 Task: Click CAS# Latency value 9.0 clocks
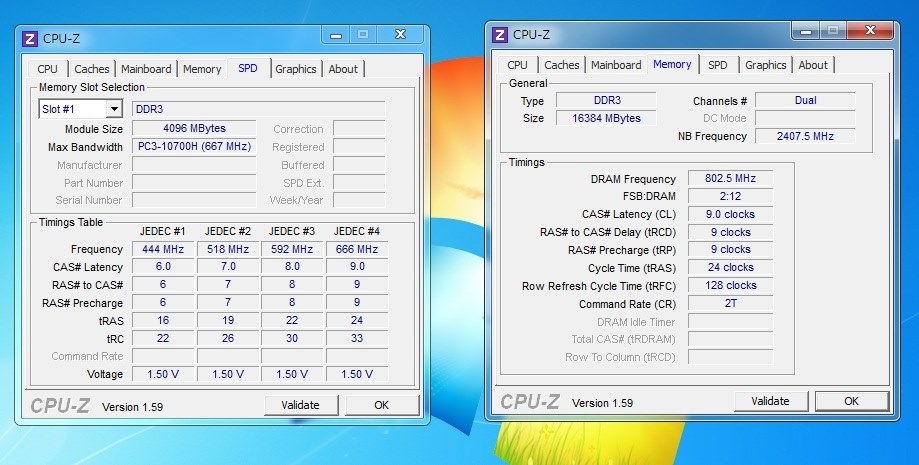tap(730, 214)
